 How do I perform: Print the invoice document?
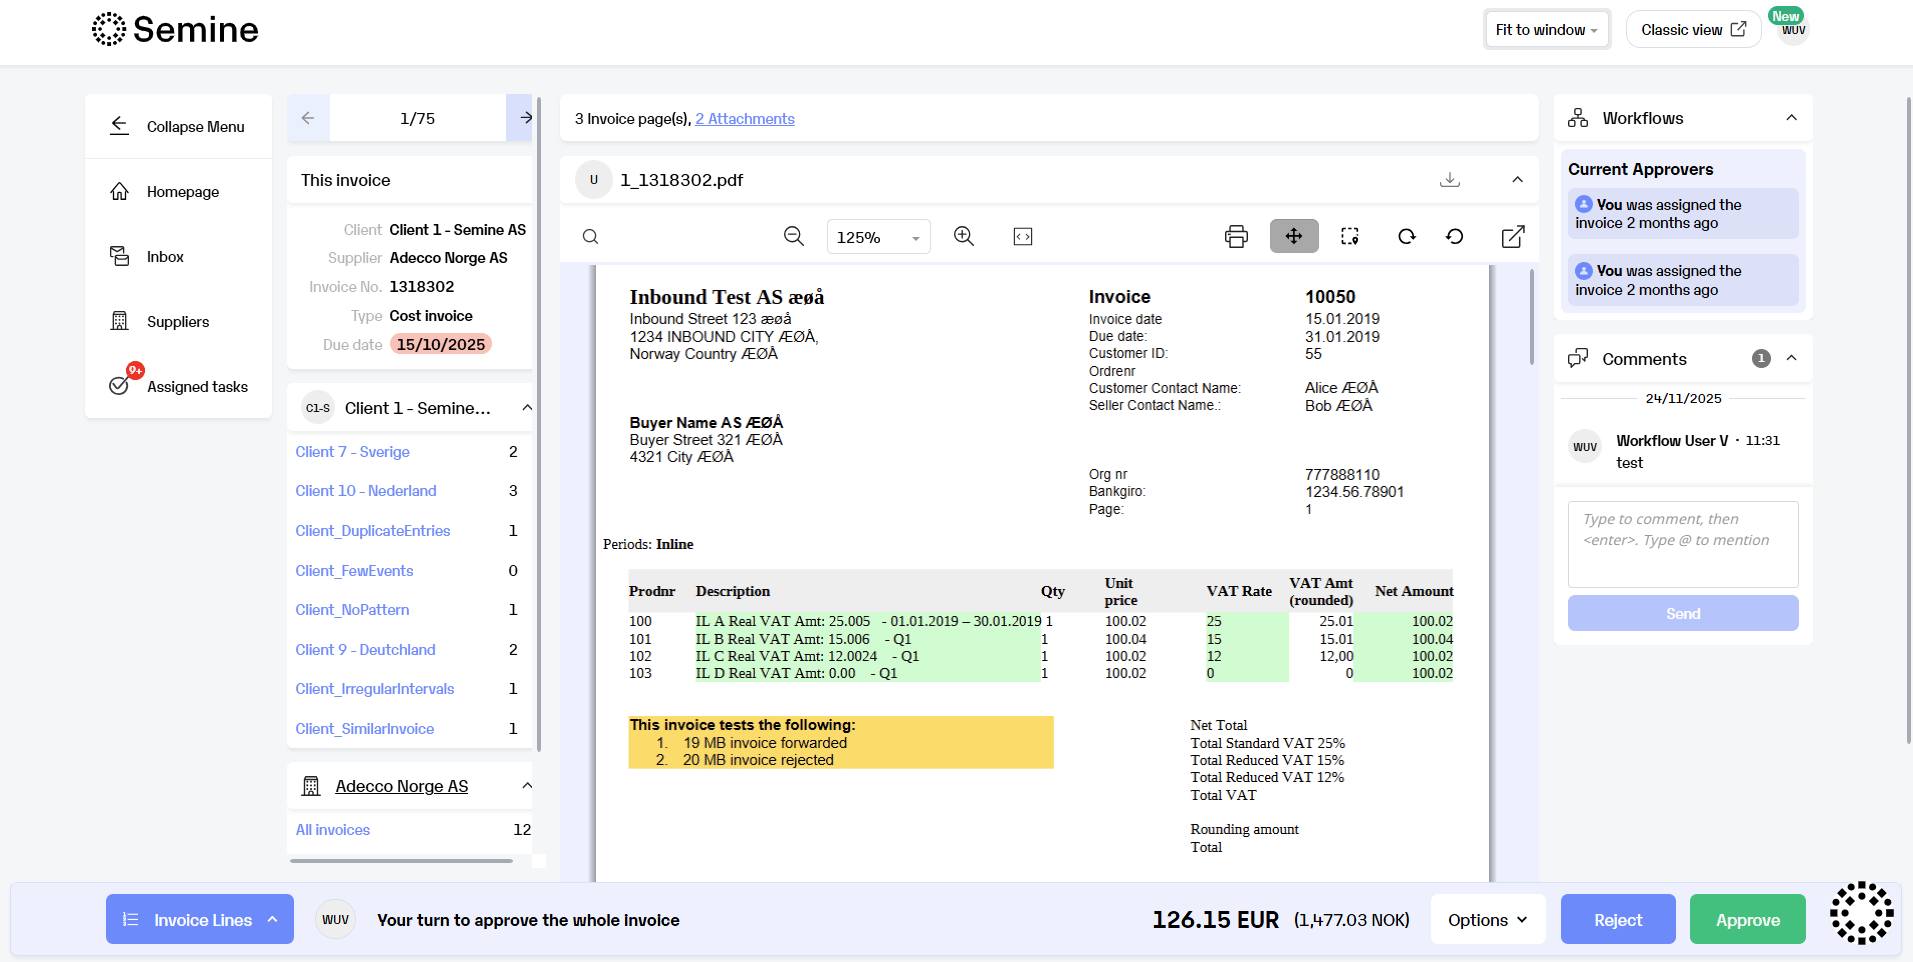tap(1236, 237)
